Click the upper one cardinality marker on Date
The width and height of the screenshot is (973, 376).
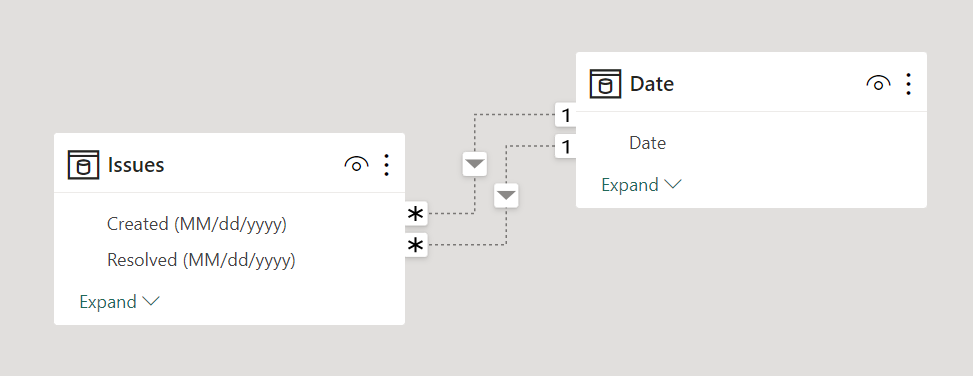[565, 115]
